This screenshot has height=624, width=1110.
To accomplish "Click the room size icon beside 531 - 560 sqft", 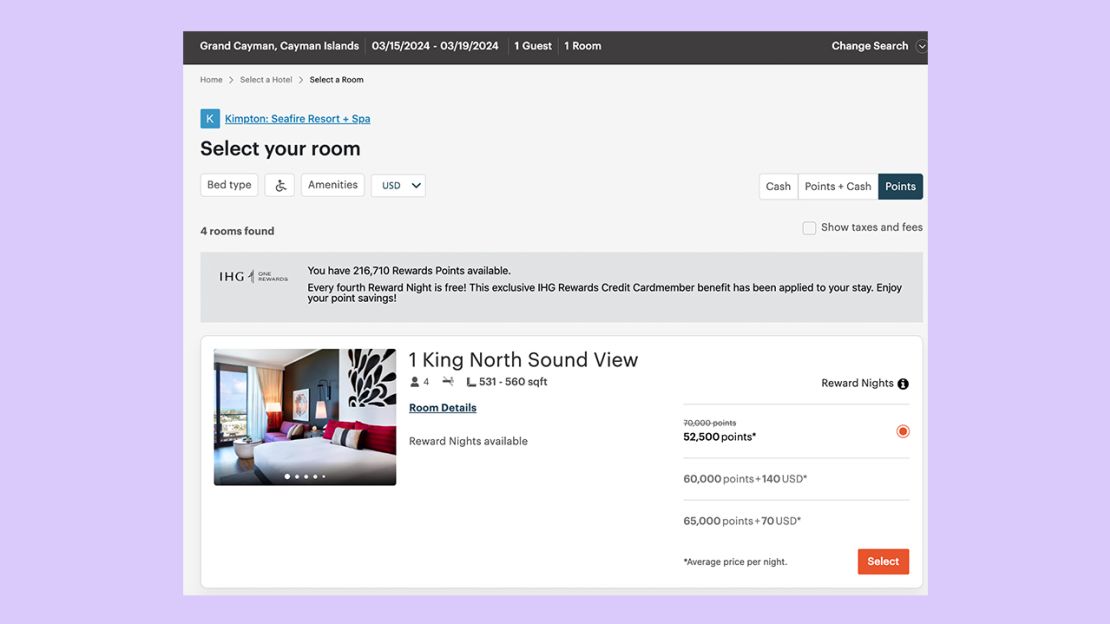I will point(471,382).
